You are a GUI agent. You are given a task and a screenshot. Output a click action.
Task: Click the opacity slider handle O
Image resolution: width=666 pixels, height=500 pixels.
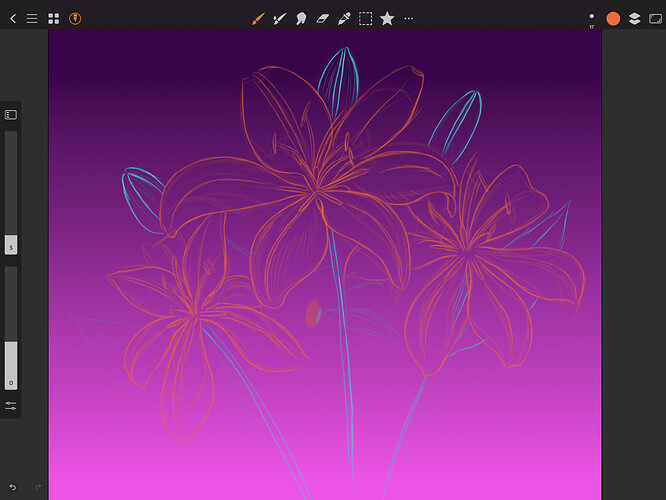coord(11,365)
